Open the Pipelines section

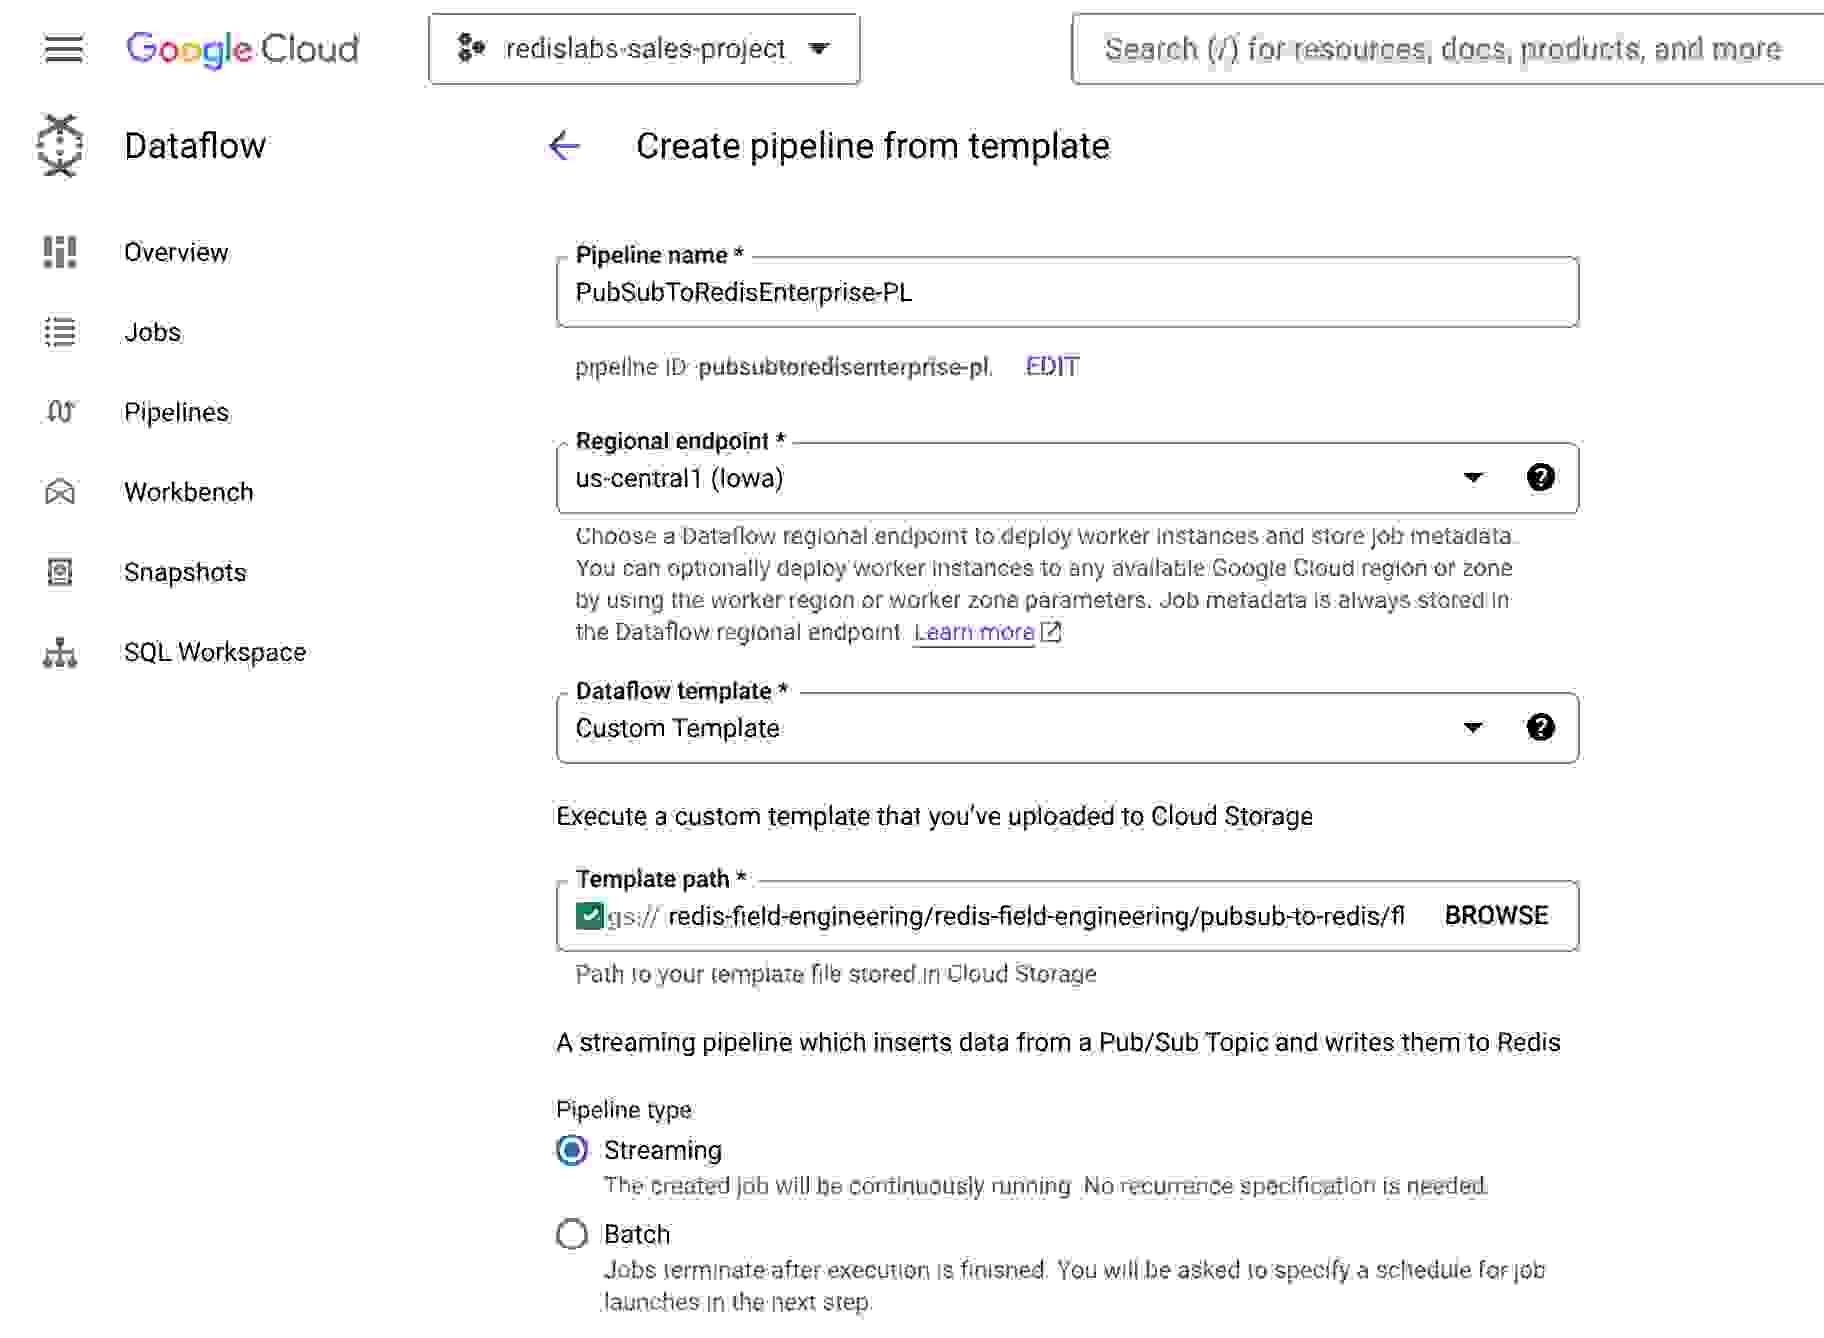tap(176, 411)
